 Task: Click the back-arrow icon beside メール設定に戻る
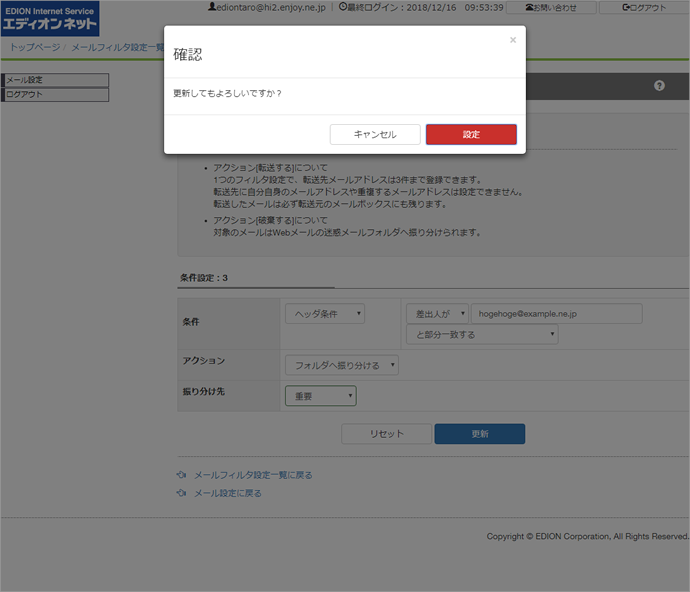tap(181, 493)
